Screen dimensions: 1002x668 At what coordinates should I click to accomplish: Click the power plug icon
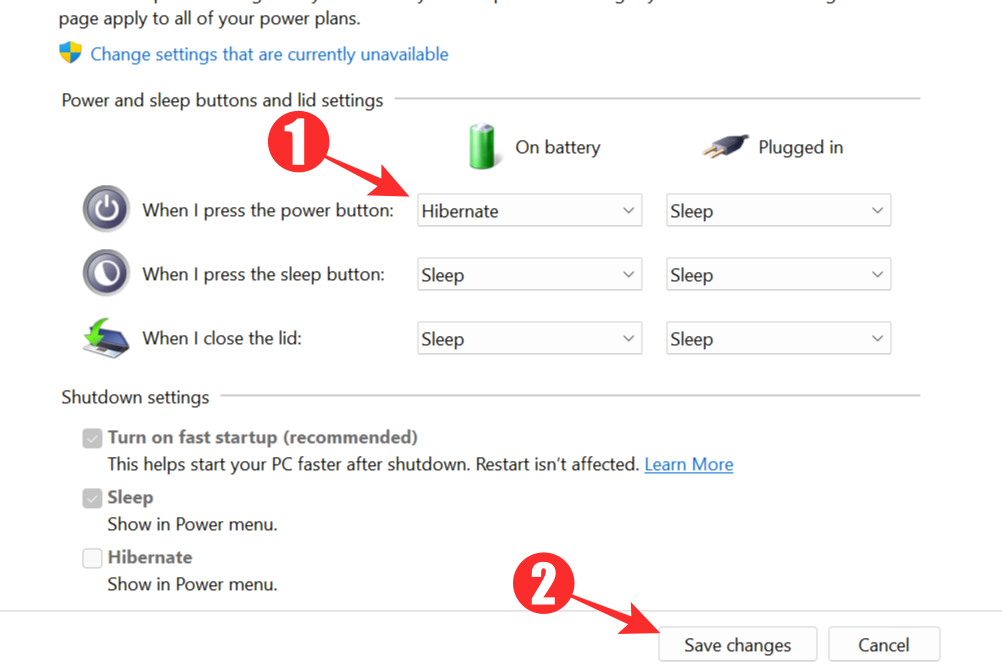pos(725,147)
